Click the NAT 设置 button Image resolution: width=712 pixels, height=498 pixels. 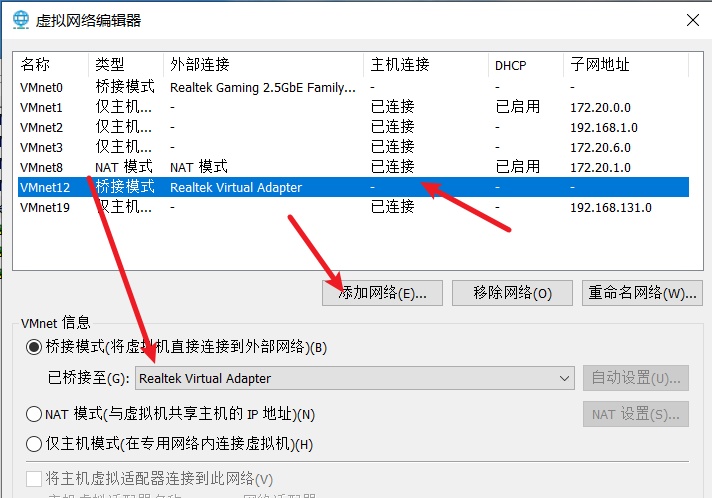[x=635, y=414]
